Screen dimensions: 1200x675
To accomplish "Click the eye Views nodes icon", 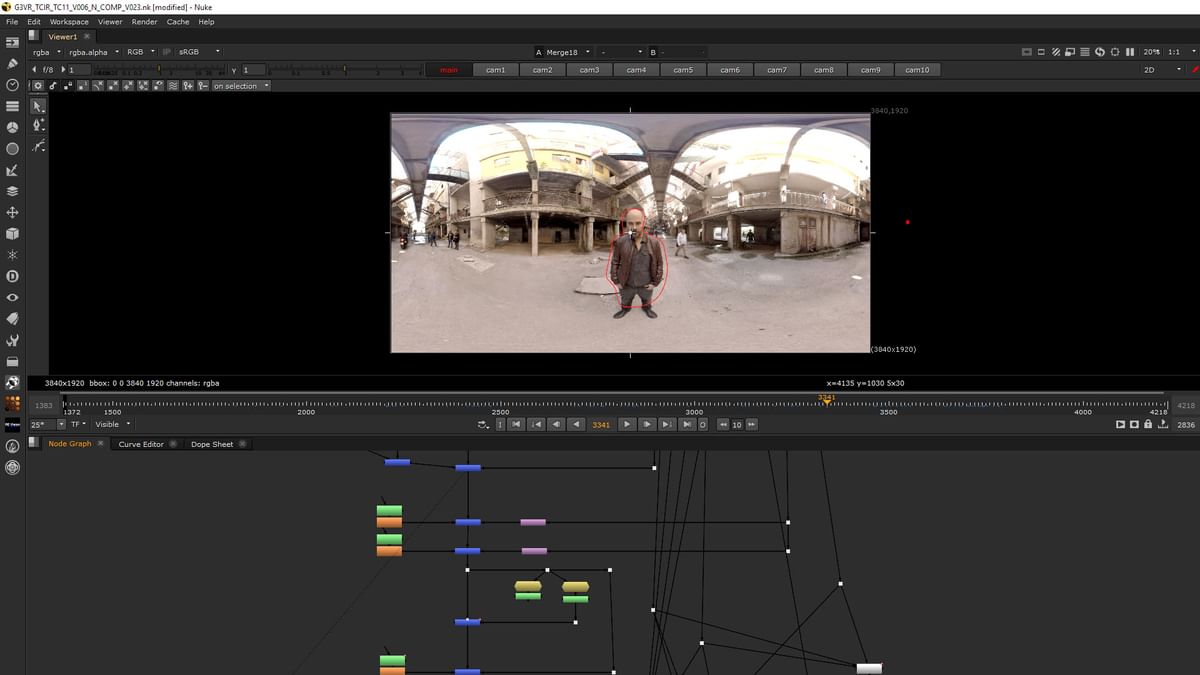I will [13, 297].
